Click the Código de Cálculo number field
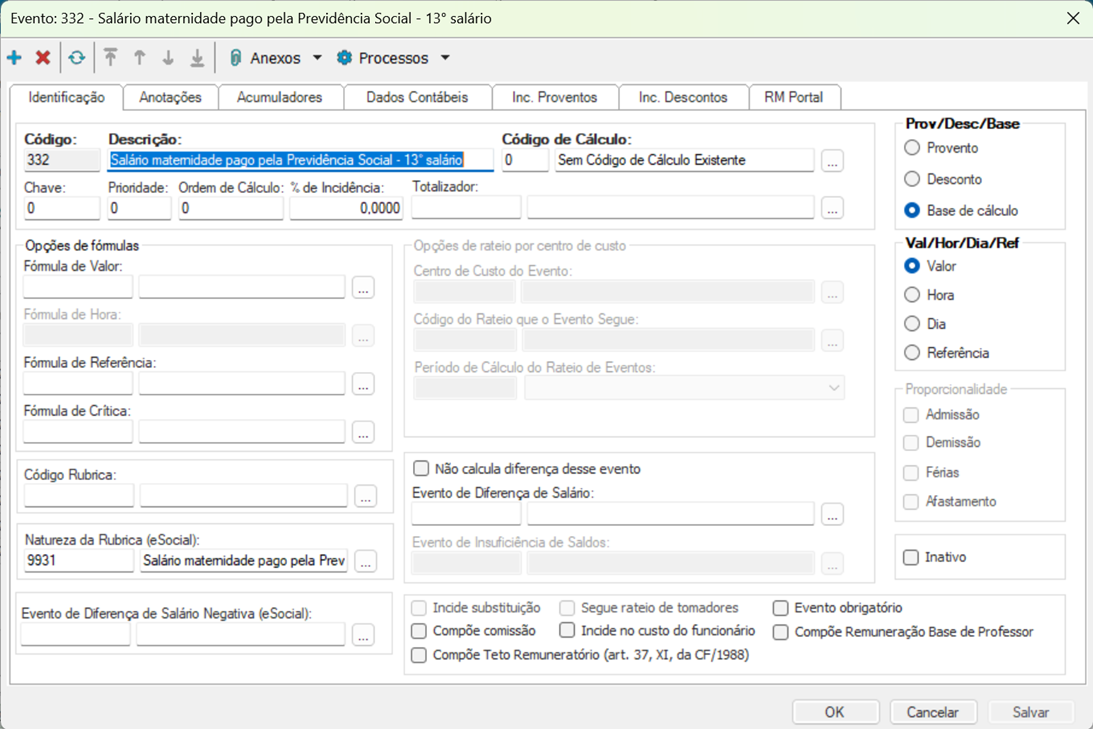 (x=525, y=160)
